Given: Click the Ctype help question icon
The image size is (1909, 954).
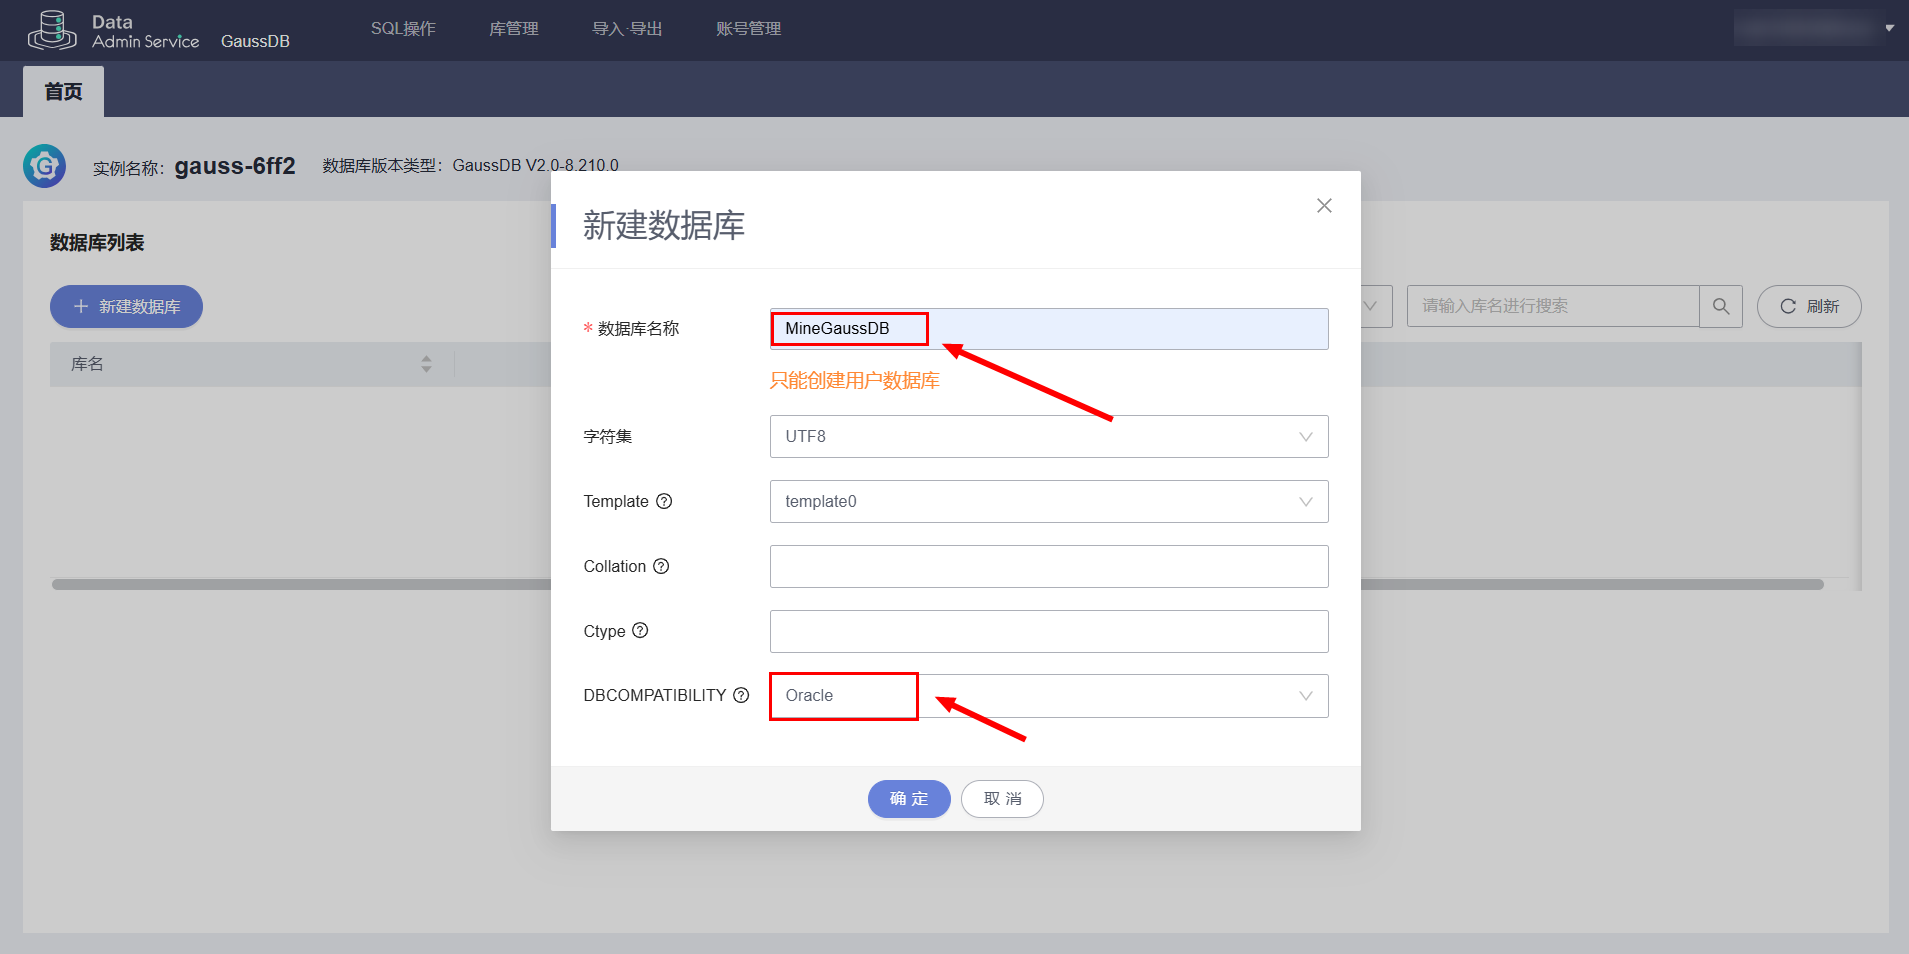Looking at the screenshot, I should [640, 630].
